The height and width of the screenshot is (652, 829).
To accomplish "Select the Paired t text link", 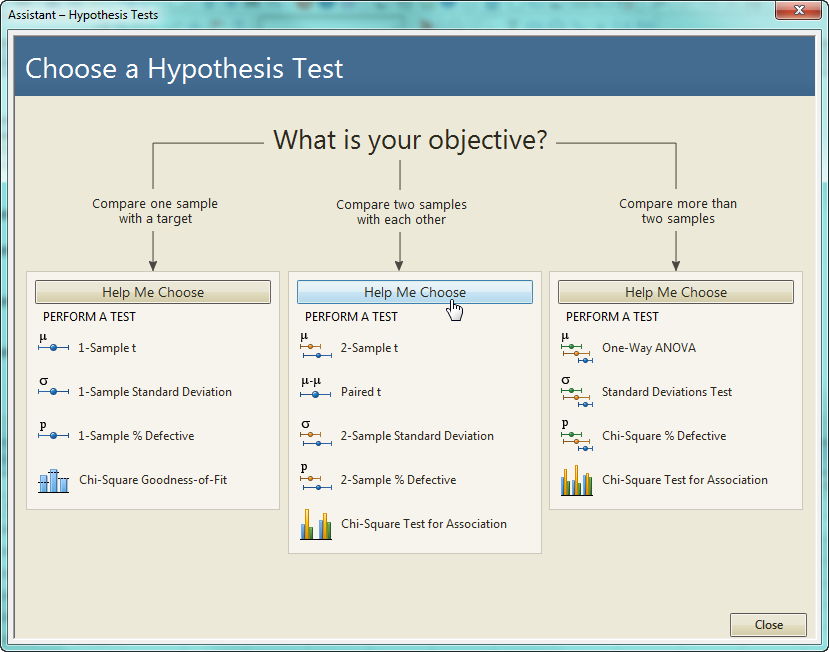I will [x=361, y=392].
